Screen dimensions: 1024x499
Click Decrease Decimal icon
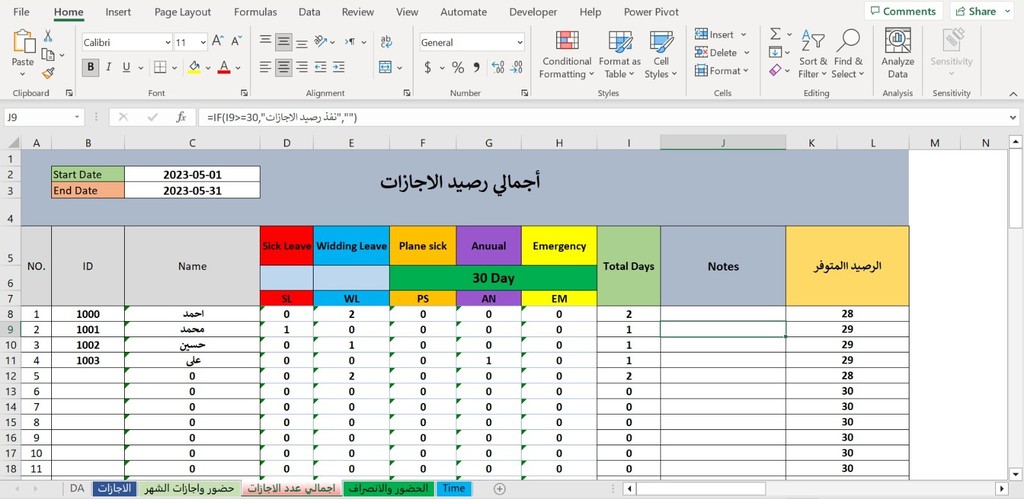pos(517,67)
